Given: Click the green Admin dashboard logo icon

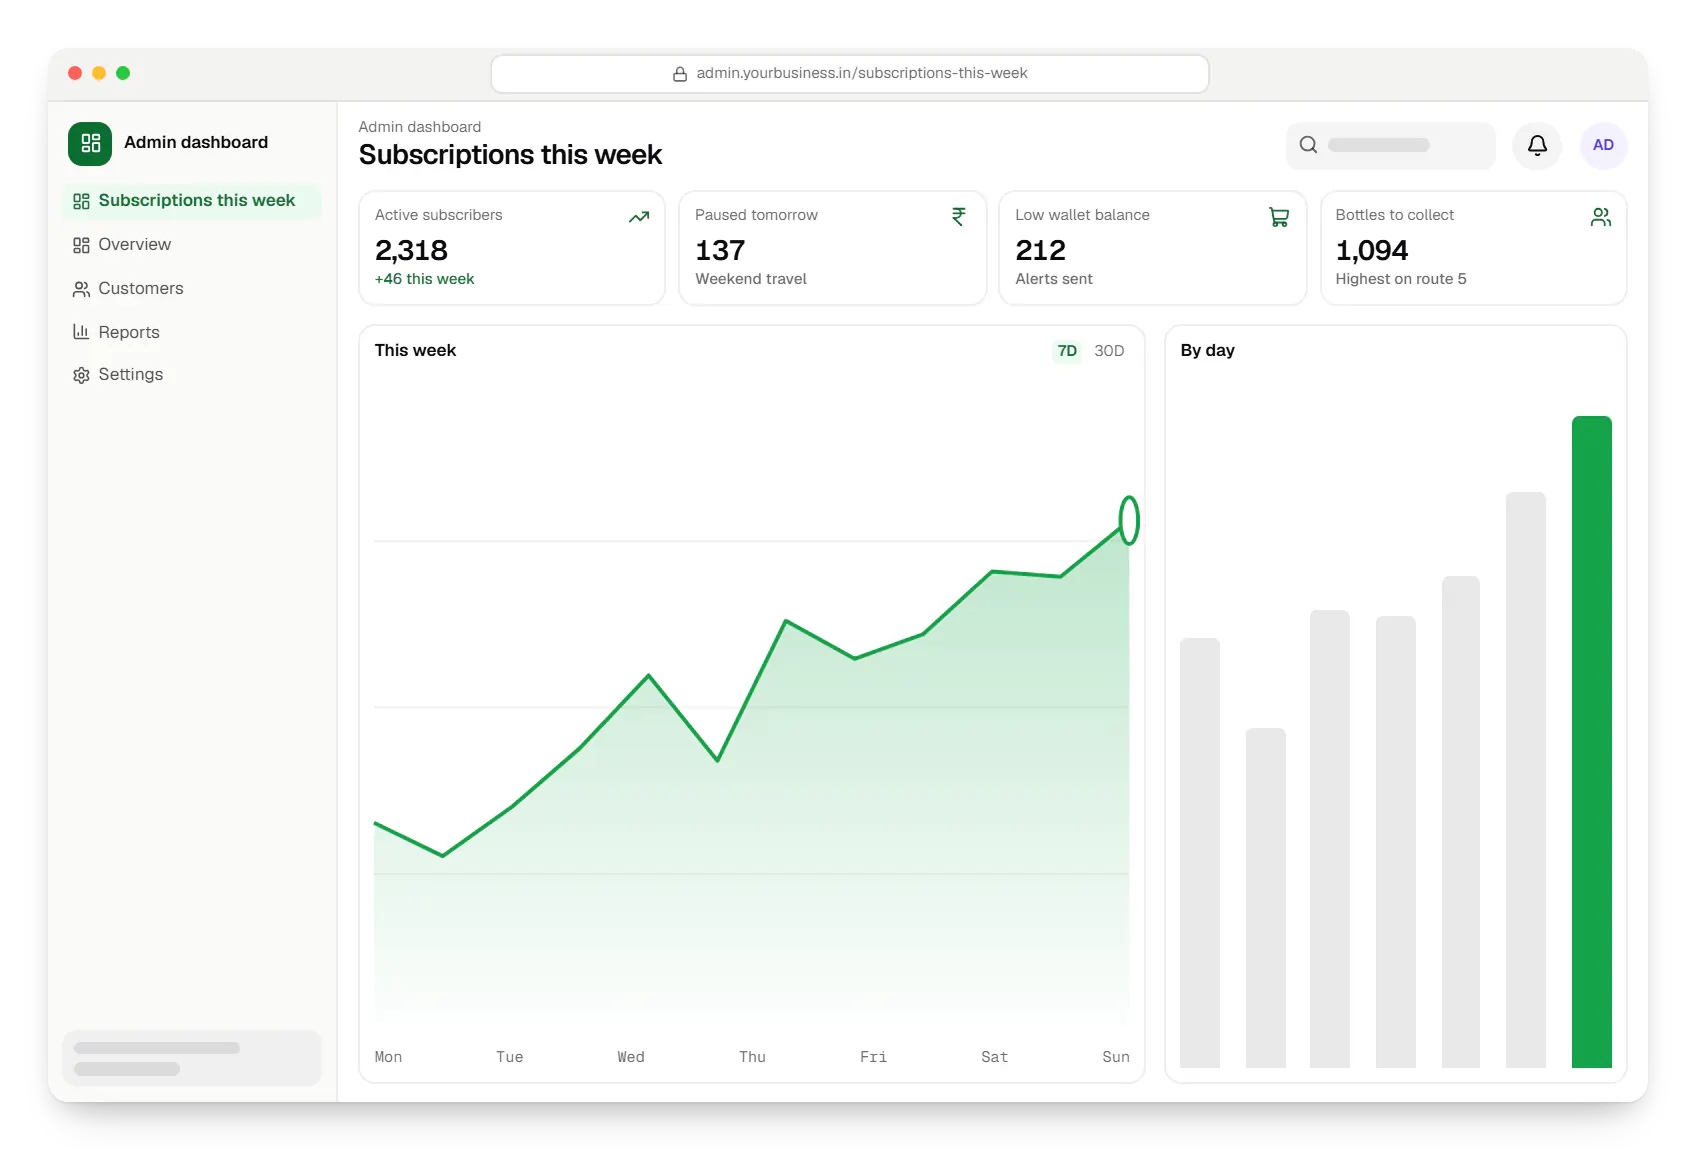Looking at the screenshot, I should [90, 143].
